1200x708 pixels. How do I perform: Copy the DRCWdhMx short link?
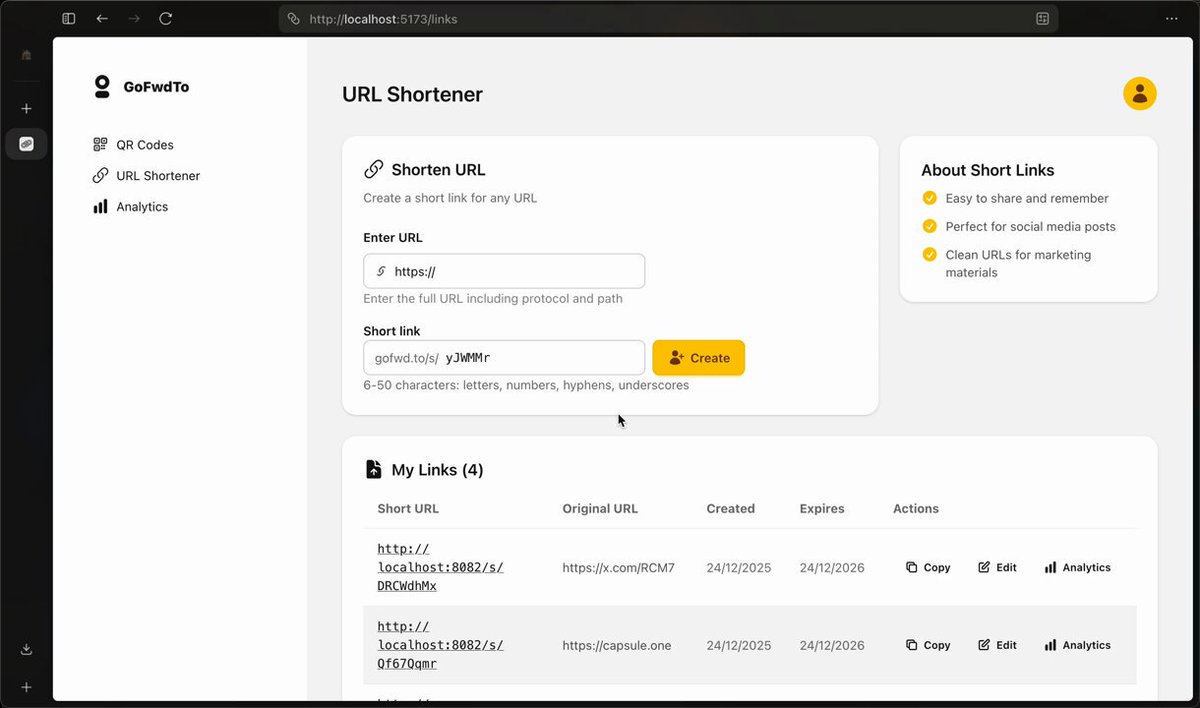tap(928, 567)
